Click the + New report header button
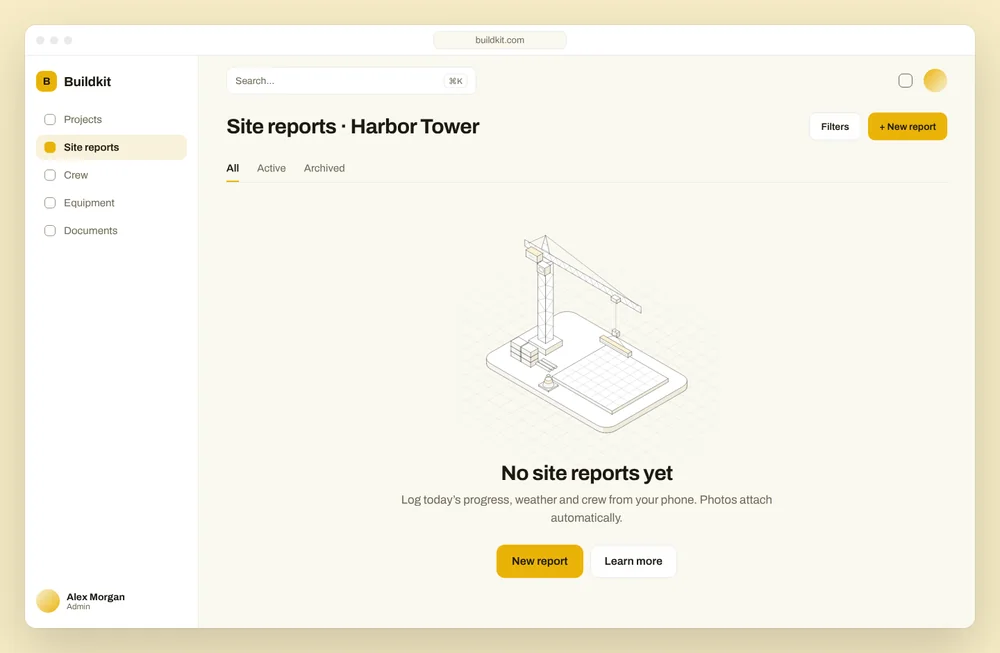Image resolution: width=1000 pixels, height=653 pixels. click(x=908, y=126)
